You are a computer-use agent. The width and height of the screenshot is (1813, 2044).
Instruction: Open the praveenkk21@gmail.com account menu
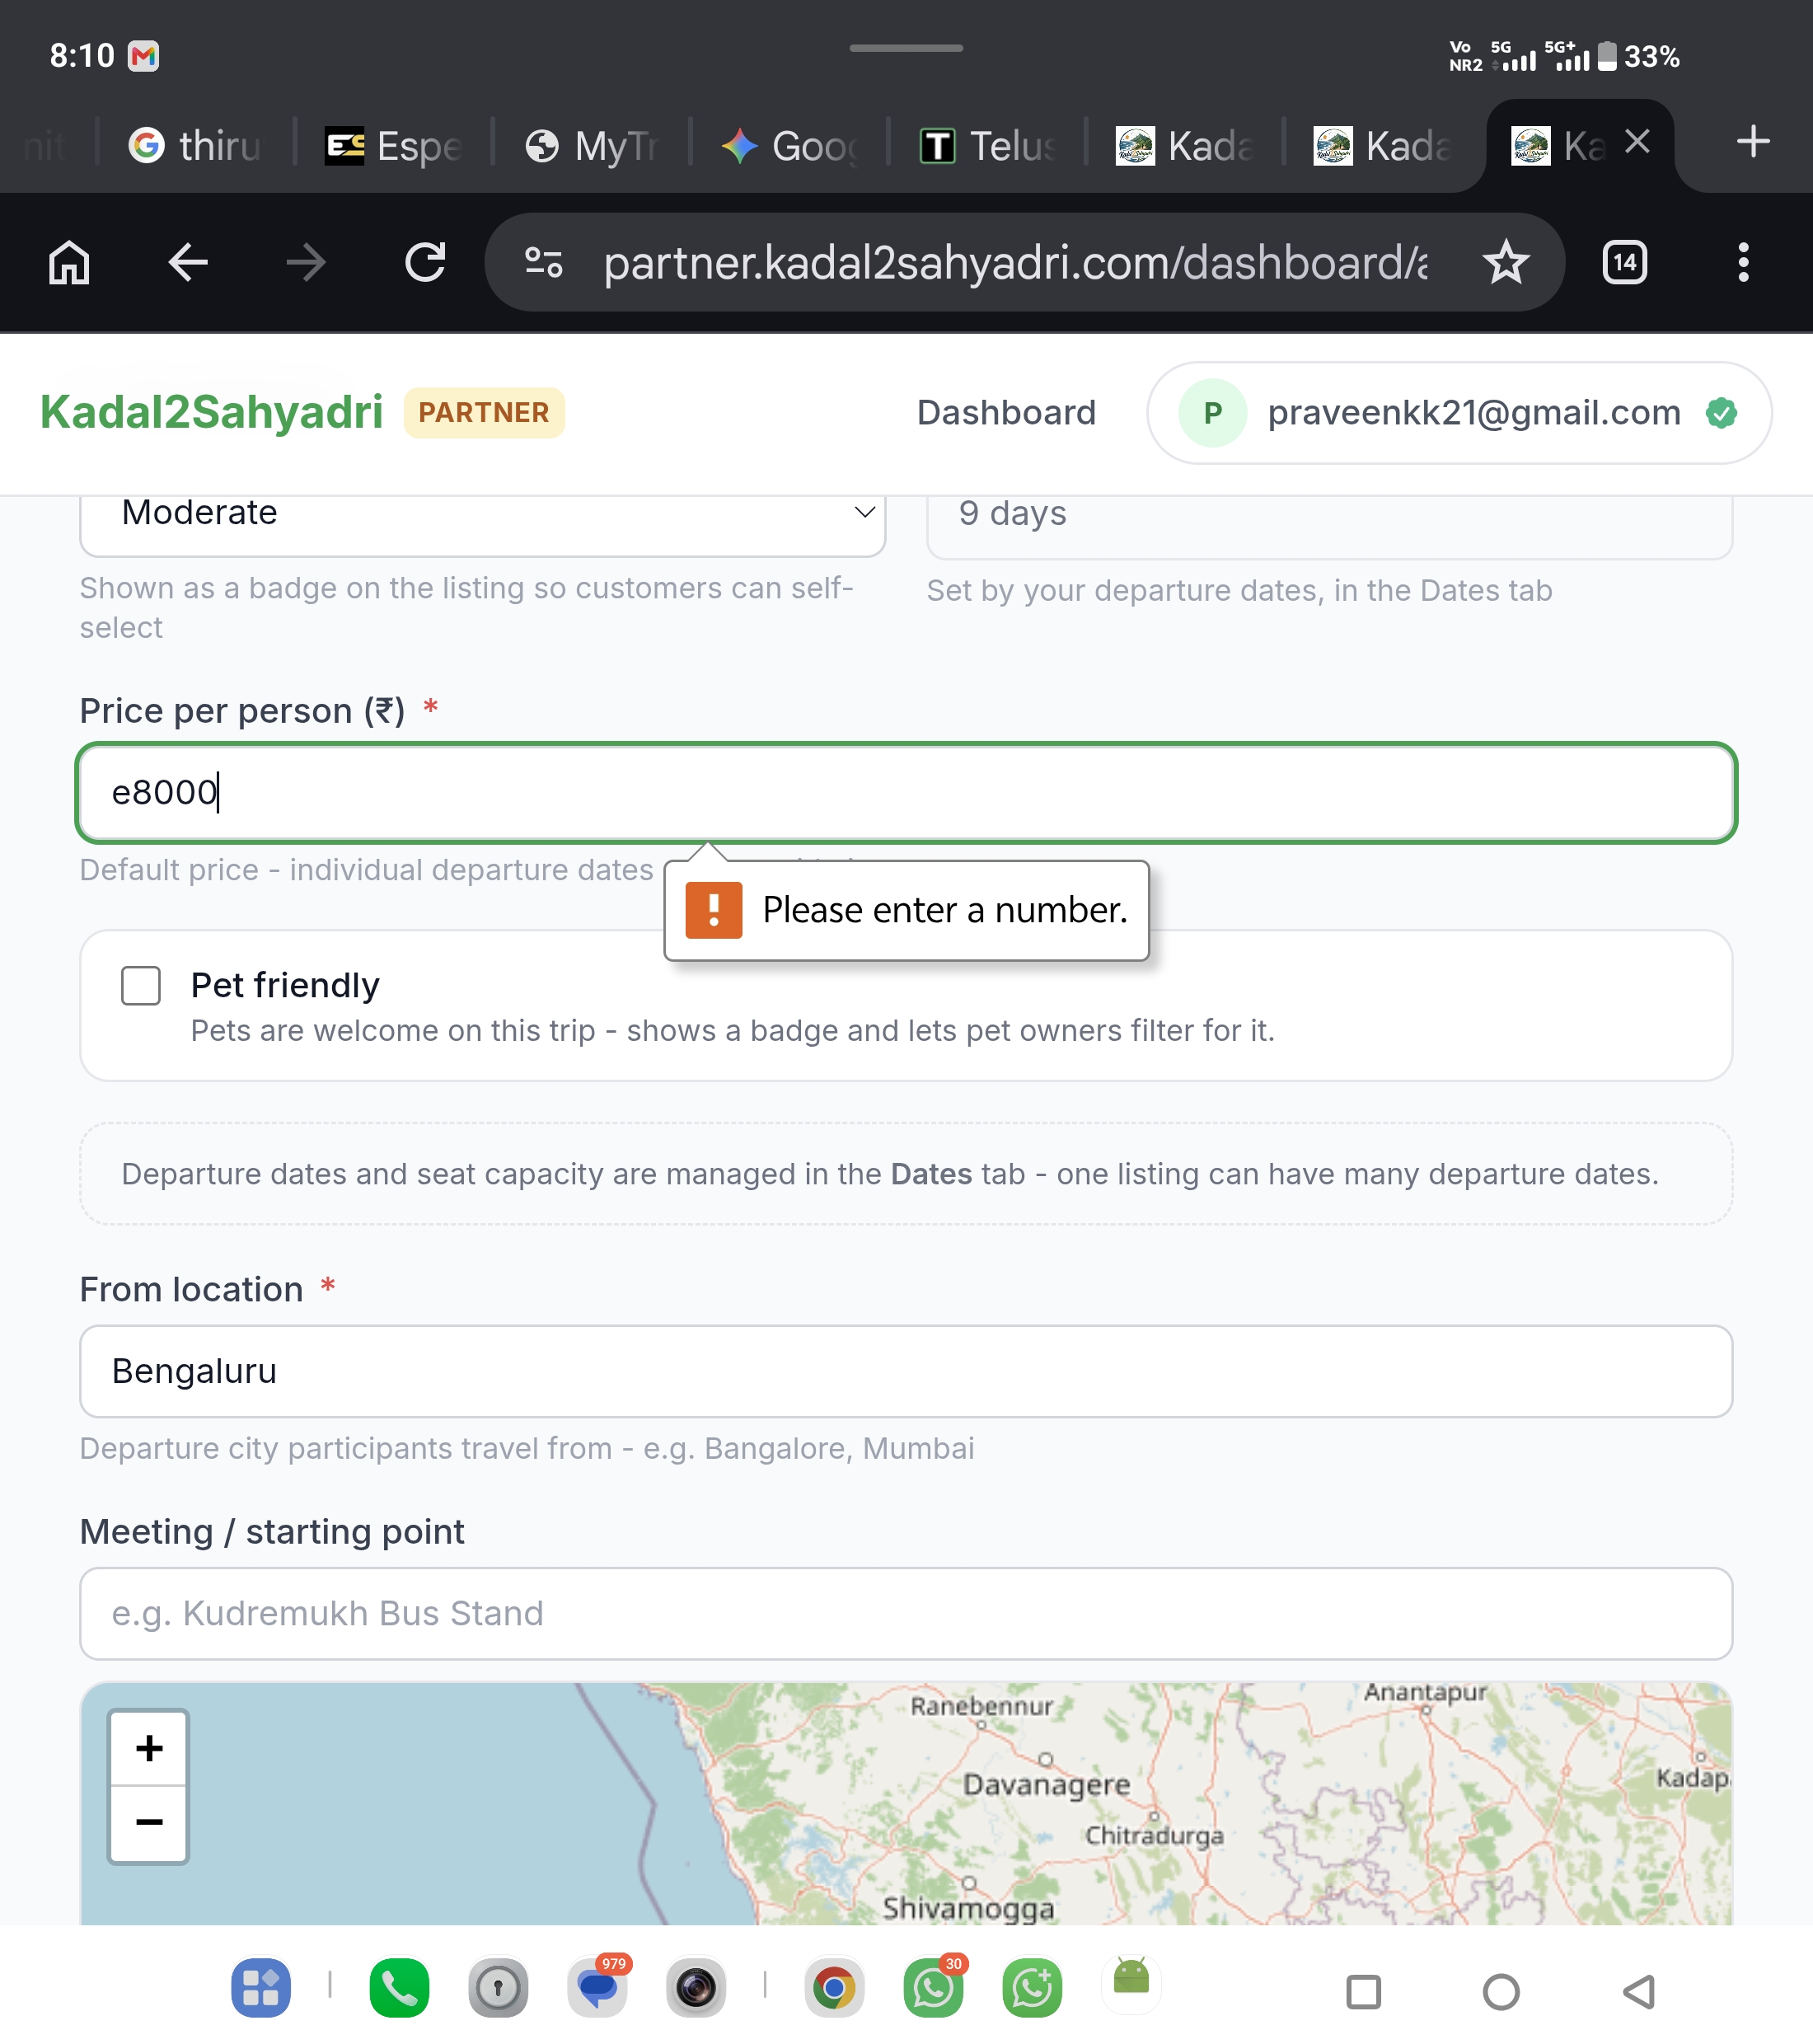tap(1459, 413)
